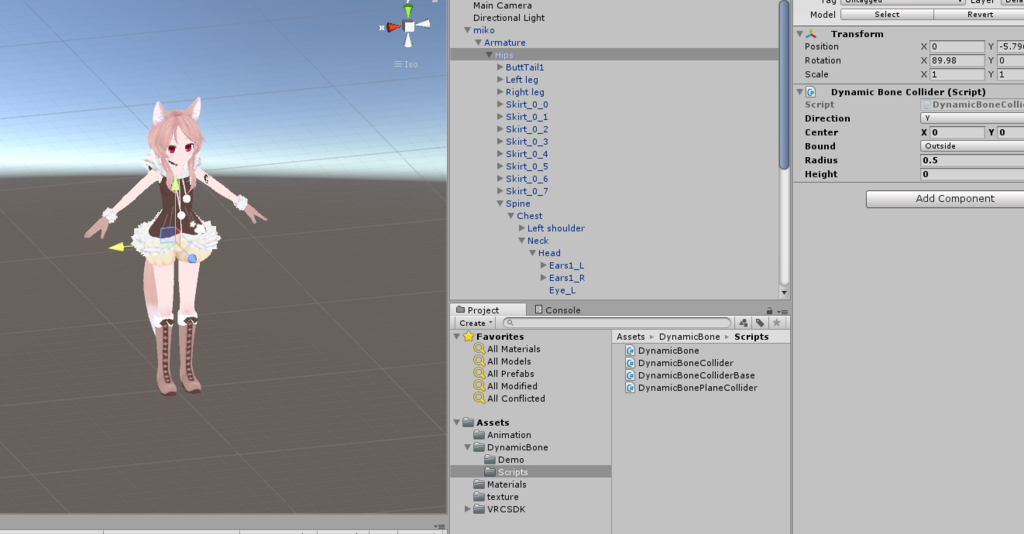Viewport: 1024px width, 534px height.
Task: Switch to the Project tab
Action: tap(488, 310)
